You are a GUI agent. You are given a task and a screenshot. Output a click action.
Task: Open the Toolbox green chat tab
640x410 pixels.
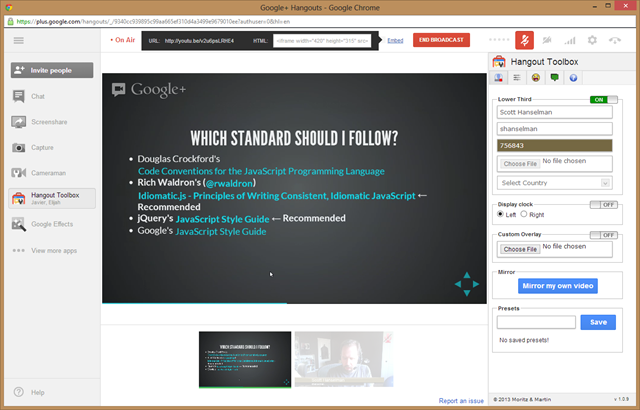[x=555, y=78]
